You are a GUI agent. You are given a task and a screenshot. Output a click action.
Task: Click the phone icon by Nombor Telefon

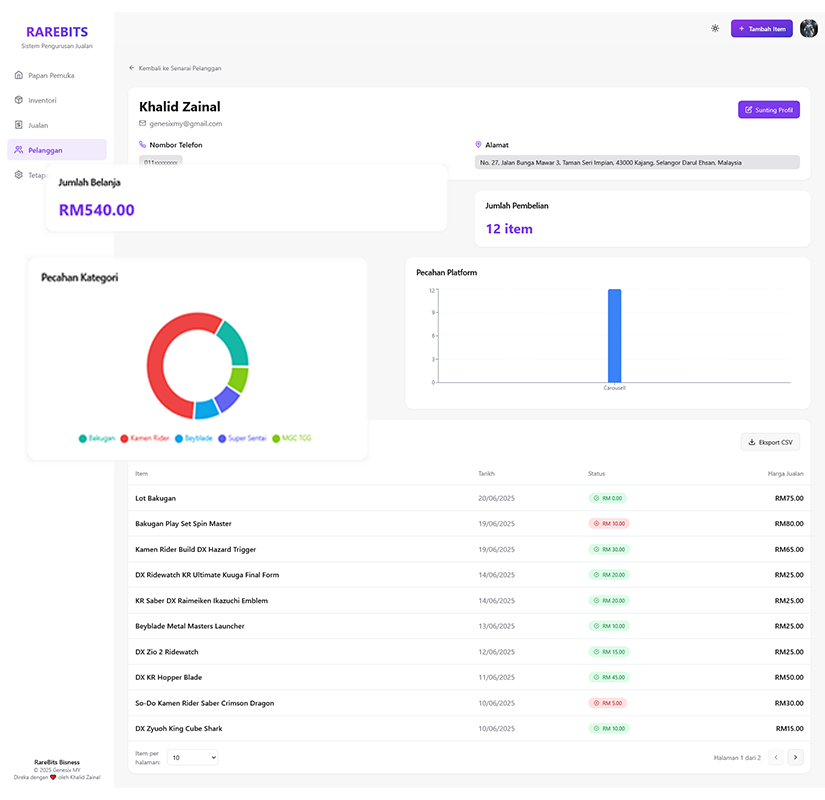pyautogui.click(x=143, y=145)
